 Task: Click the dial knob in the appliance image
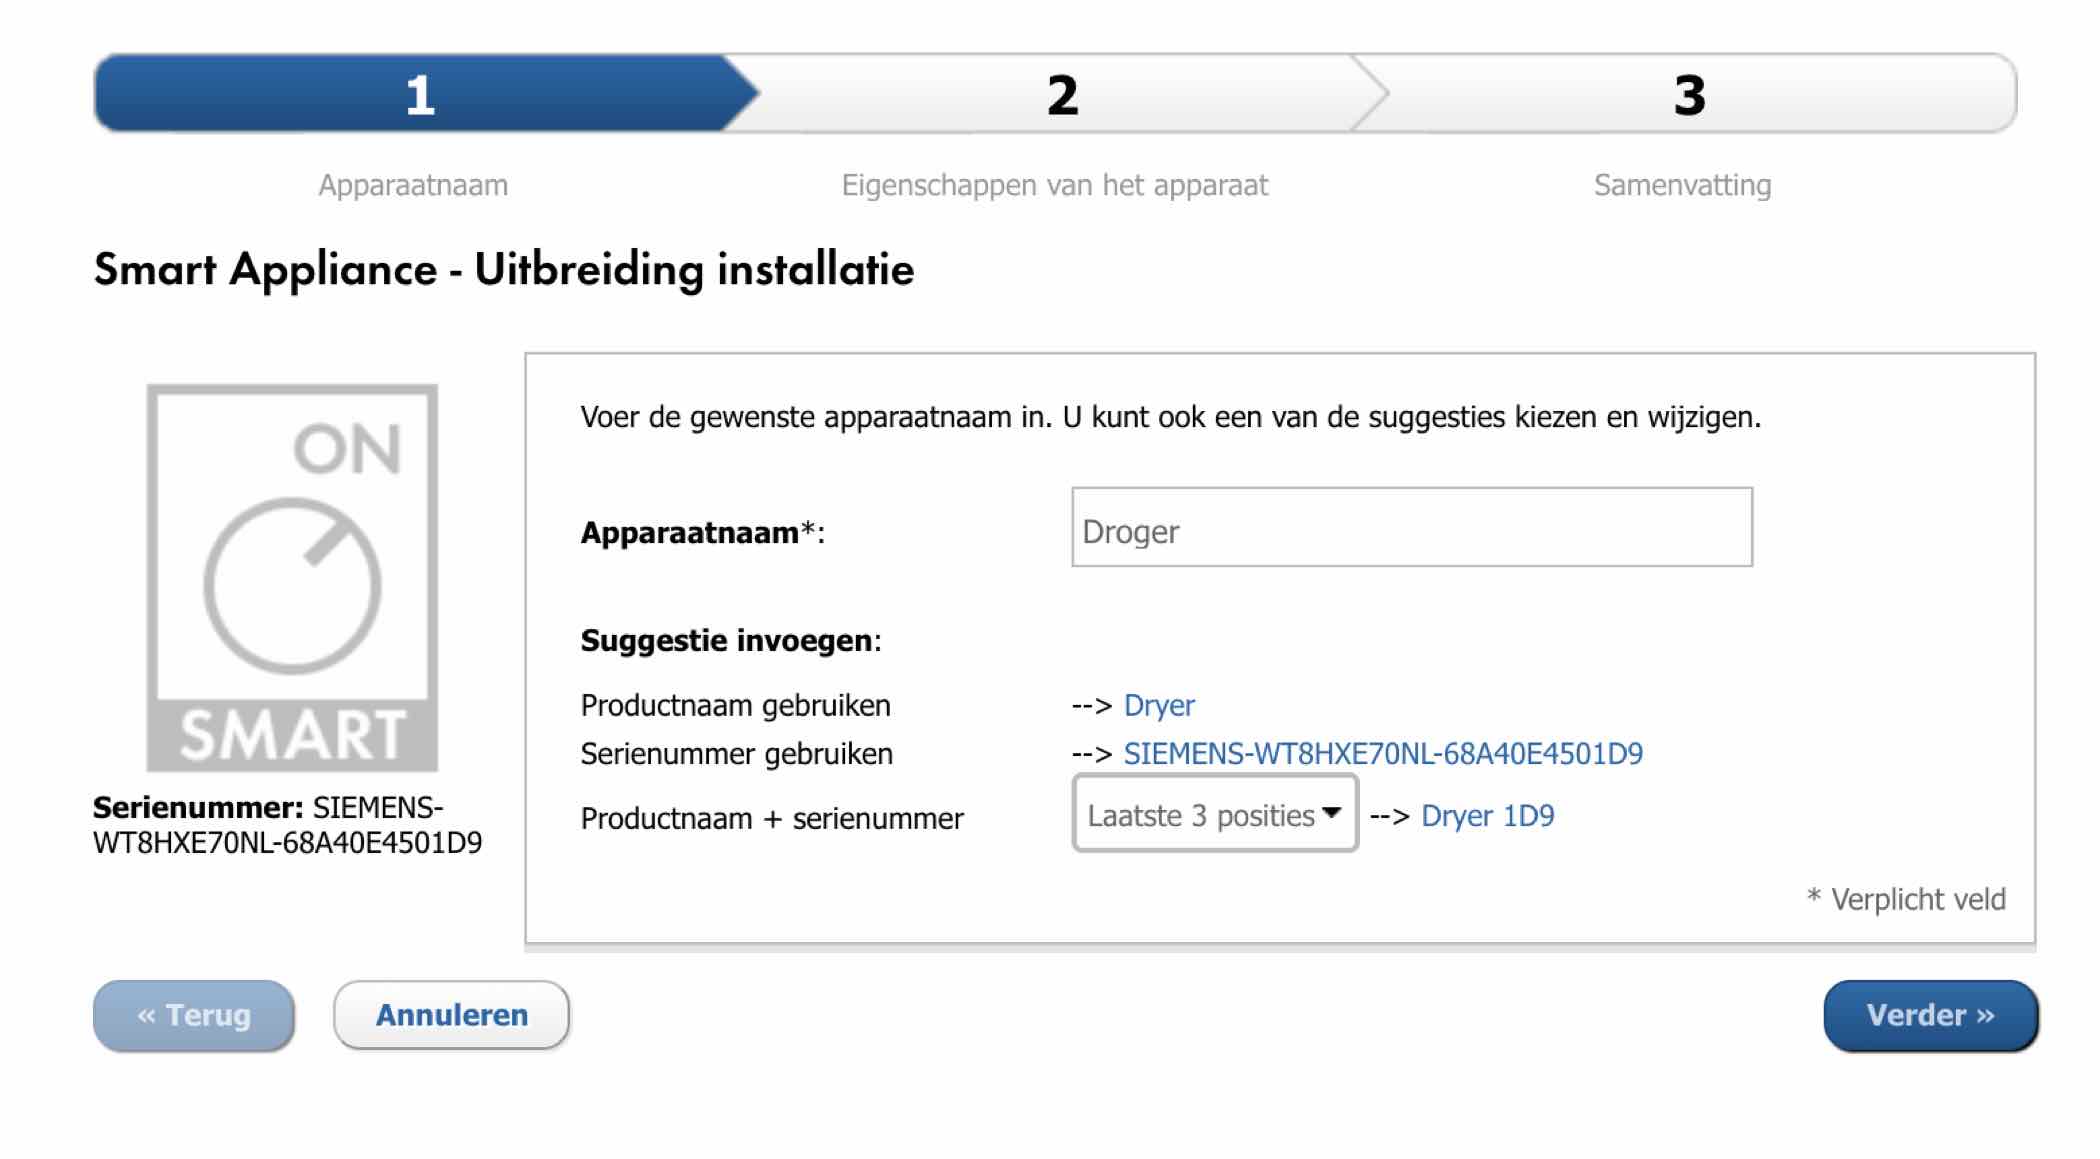(x=292, y=585)
